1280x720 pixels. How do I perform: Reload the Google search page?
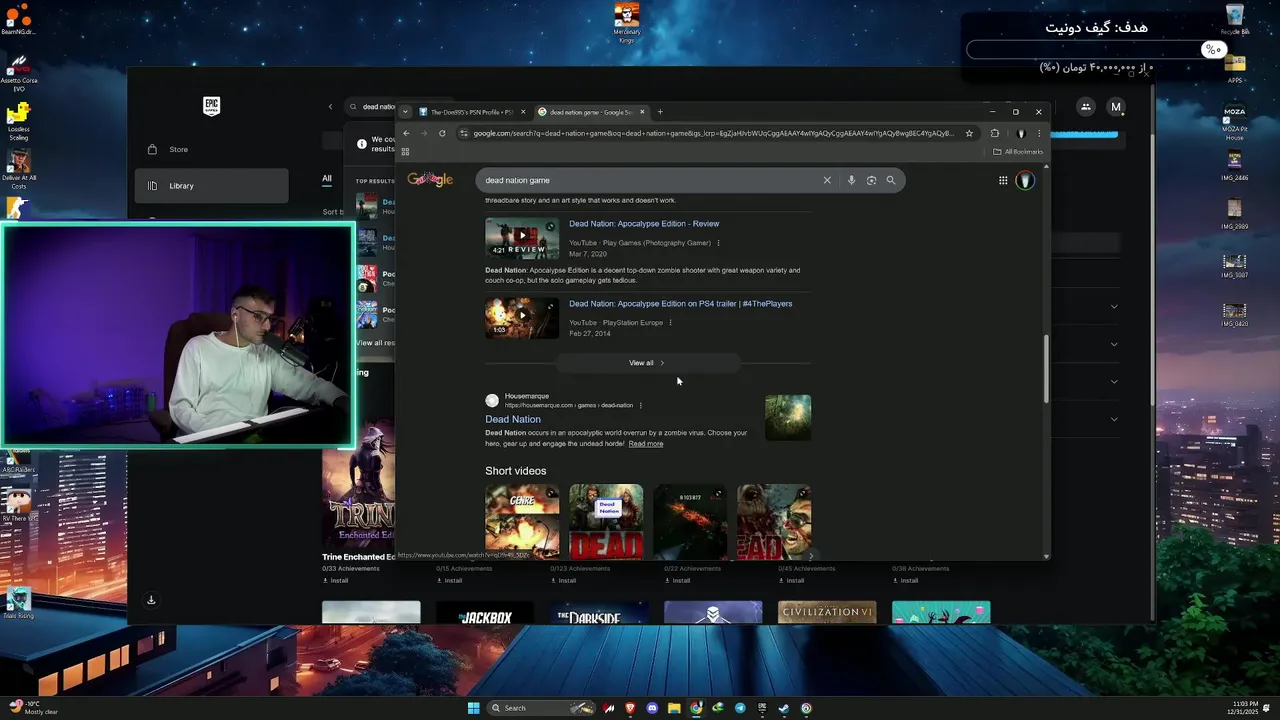click(441, 133)
